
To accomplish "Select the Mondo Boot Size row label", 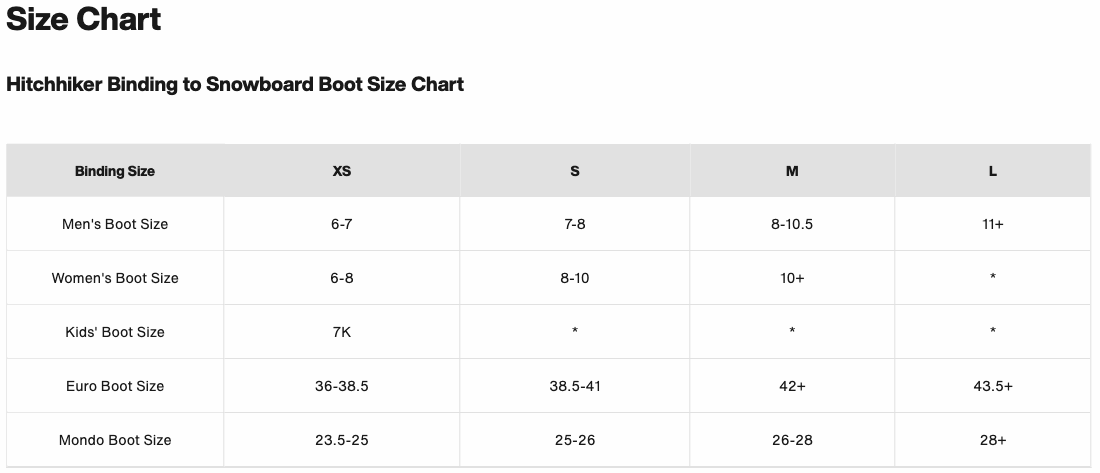I will 115,440.
